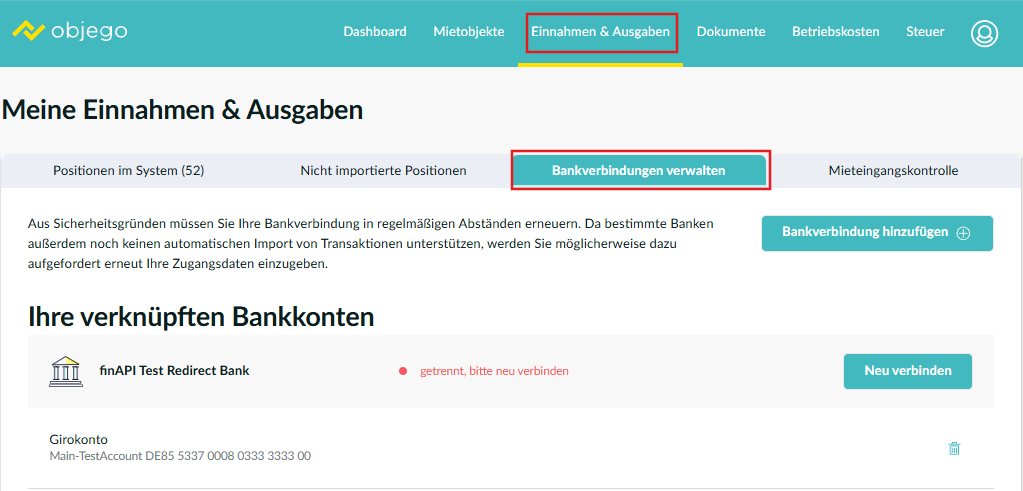Viewport: 1023px width, 491px height.
Task: Click the objego logo
Action: tap(69, 31)
